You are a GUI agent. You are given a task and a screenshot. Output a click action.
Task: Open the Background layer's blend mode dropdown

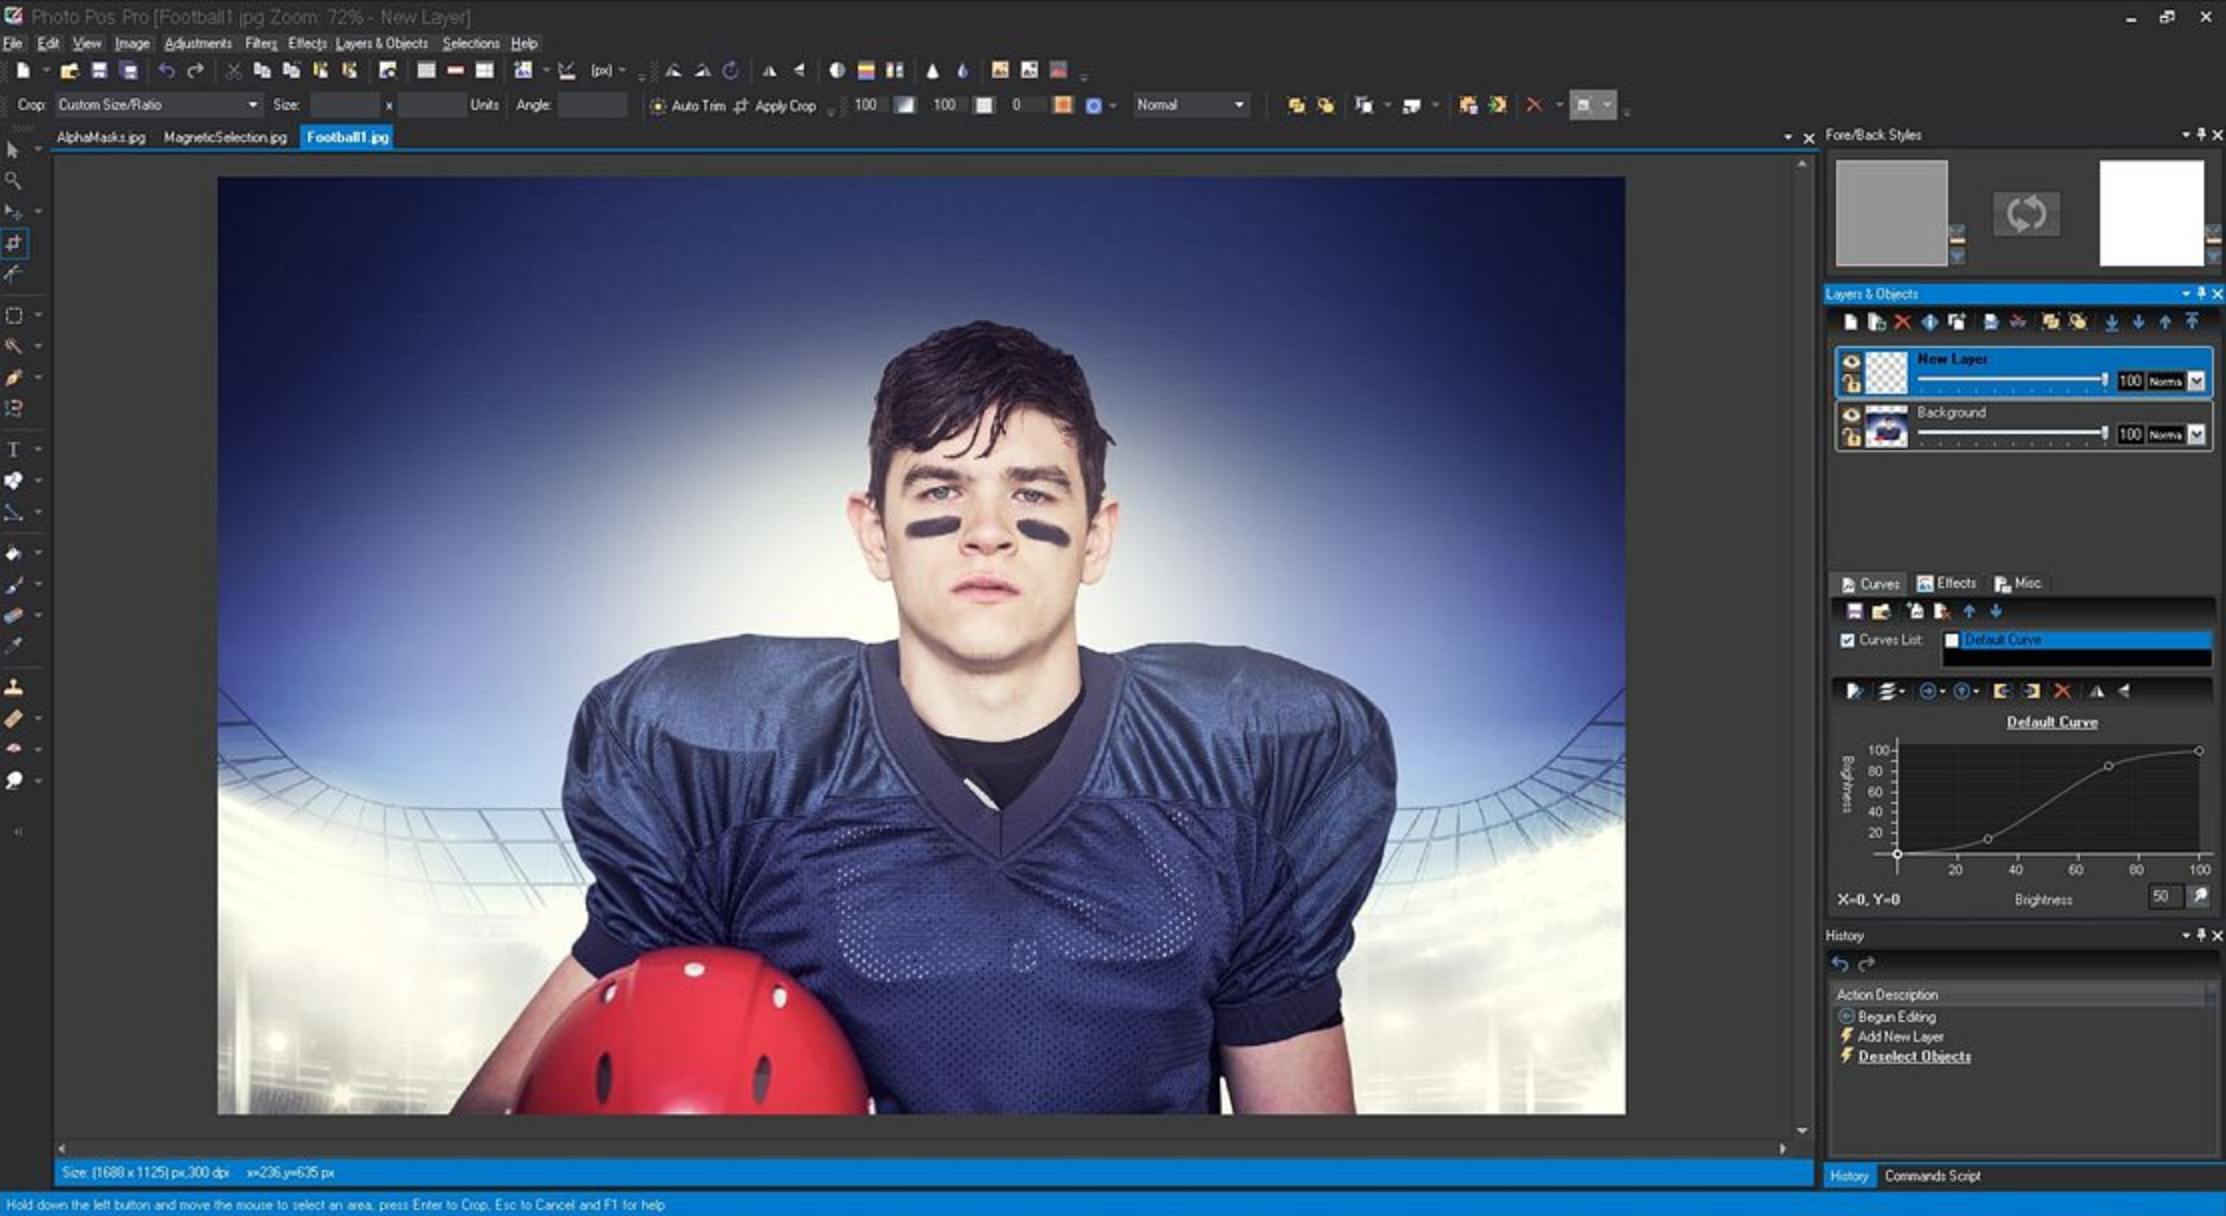[x=2196, y=434]
